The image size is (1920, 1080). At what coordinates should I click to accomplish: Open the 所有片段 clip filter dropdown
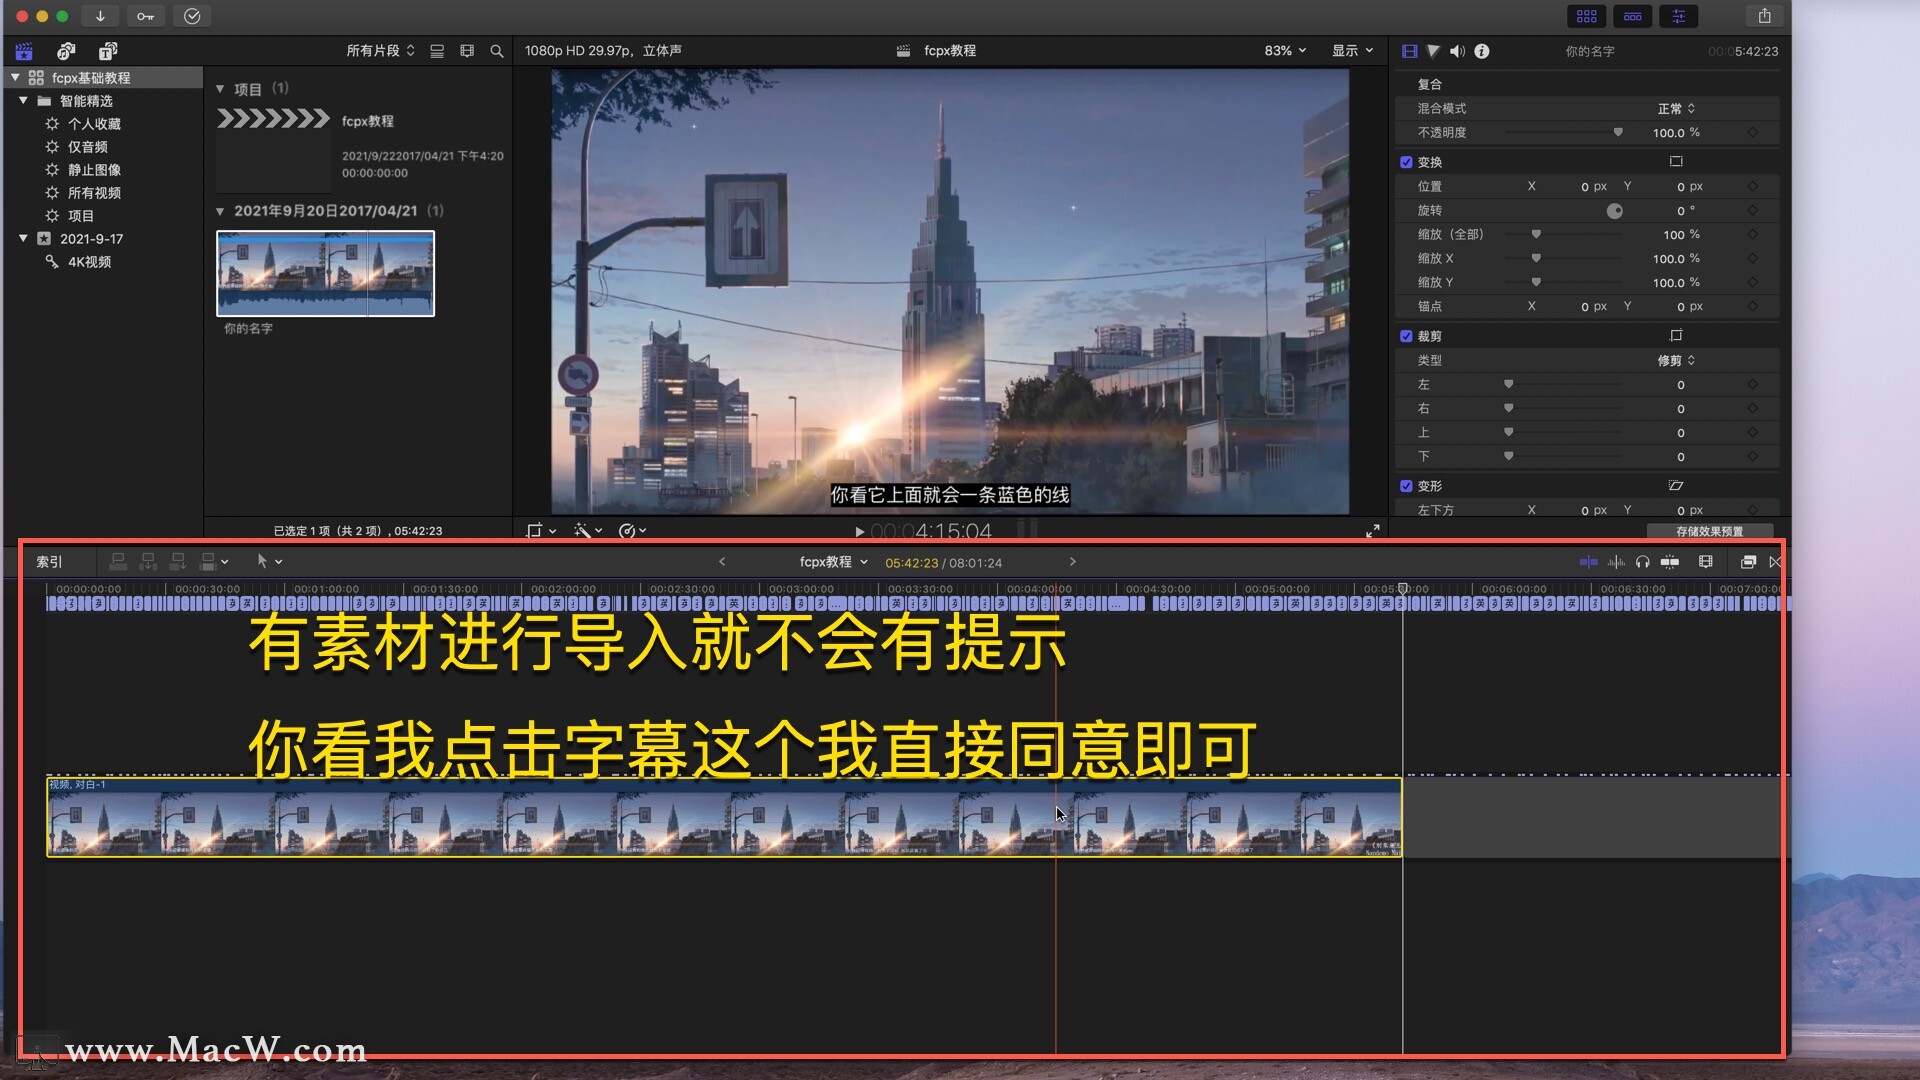380,51
